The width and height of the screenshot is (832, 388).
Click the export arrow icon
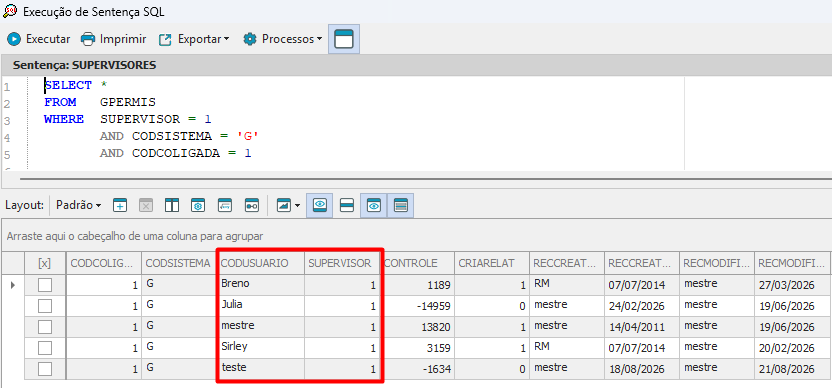166,39
